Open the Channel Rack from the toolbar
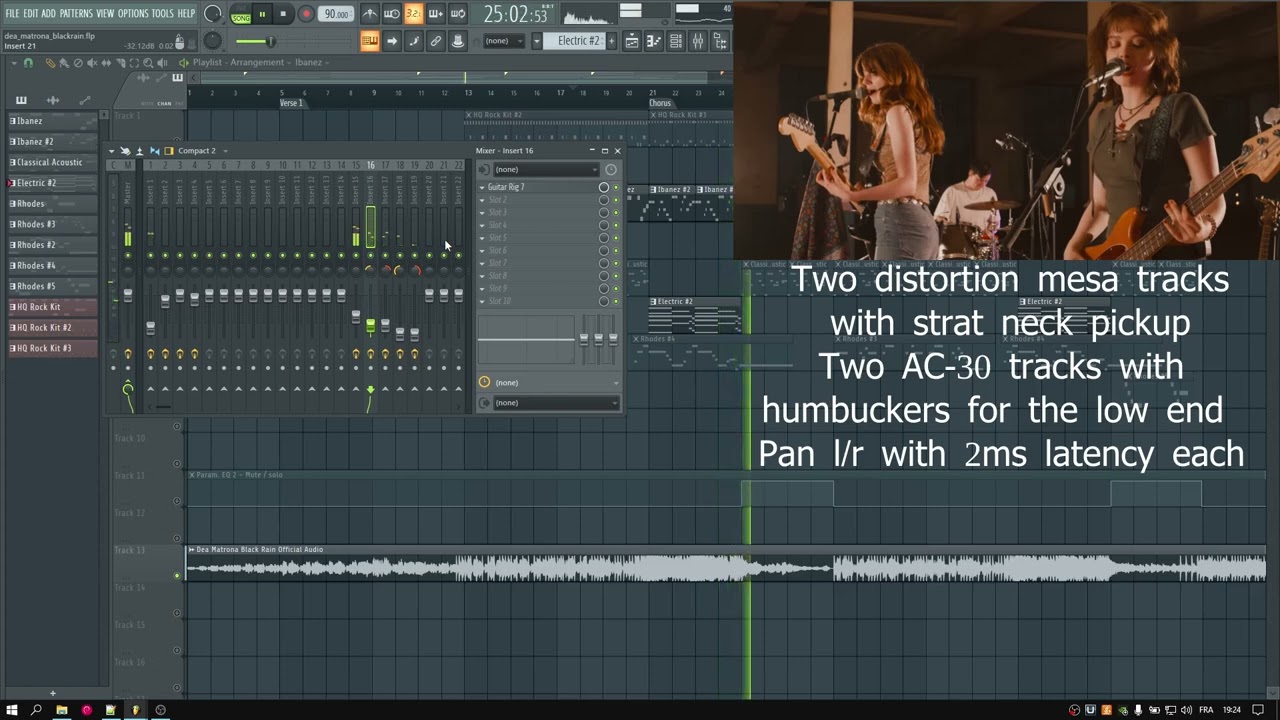Image resolution: width=1280 pixels, height=720 pixels. 676,41
